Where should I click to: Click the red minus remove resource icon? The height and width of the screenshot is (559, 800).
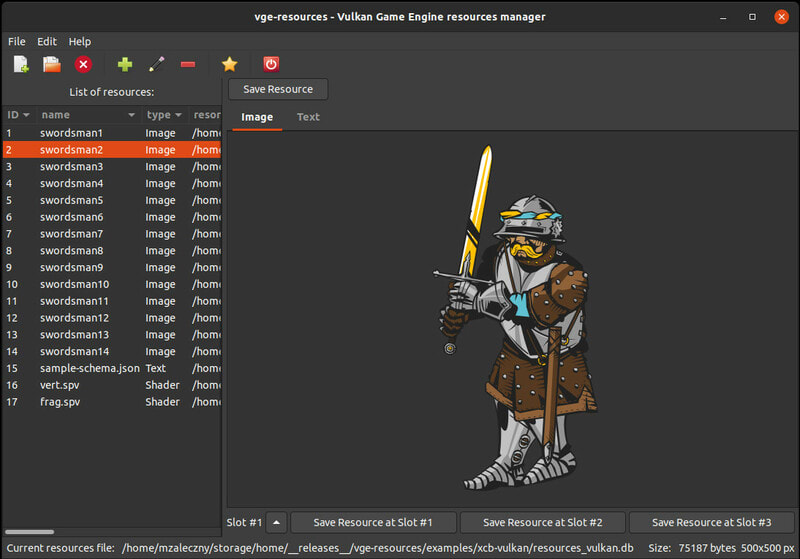[x=188, y=64]
